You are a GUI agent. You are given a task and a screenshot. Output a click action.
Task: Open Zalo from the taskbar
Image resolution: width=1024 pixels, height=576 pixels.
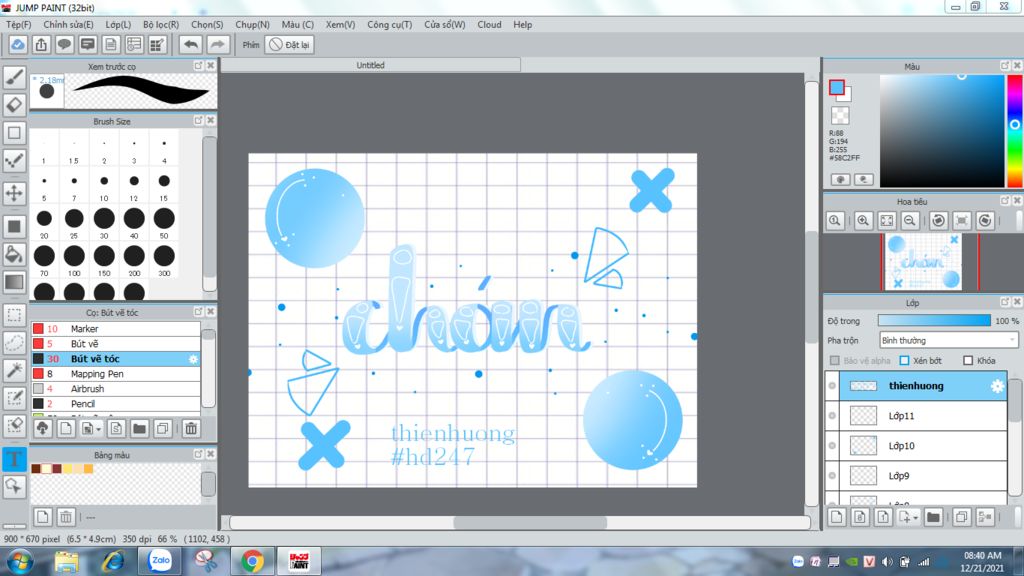pyautogui.click(x=160, y=560)
